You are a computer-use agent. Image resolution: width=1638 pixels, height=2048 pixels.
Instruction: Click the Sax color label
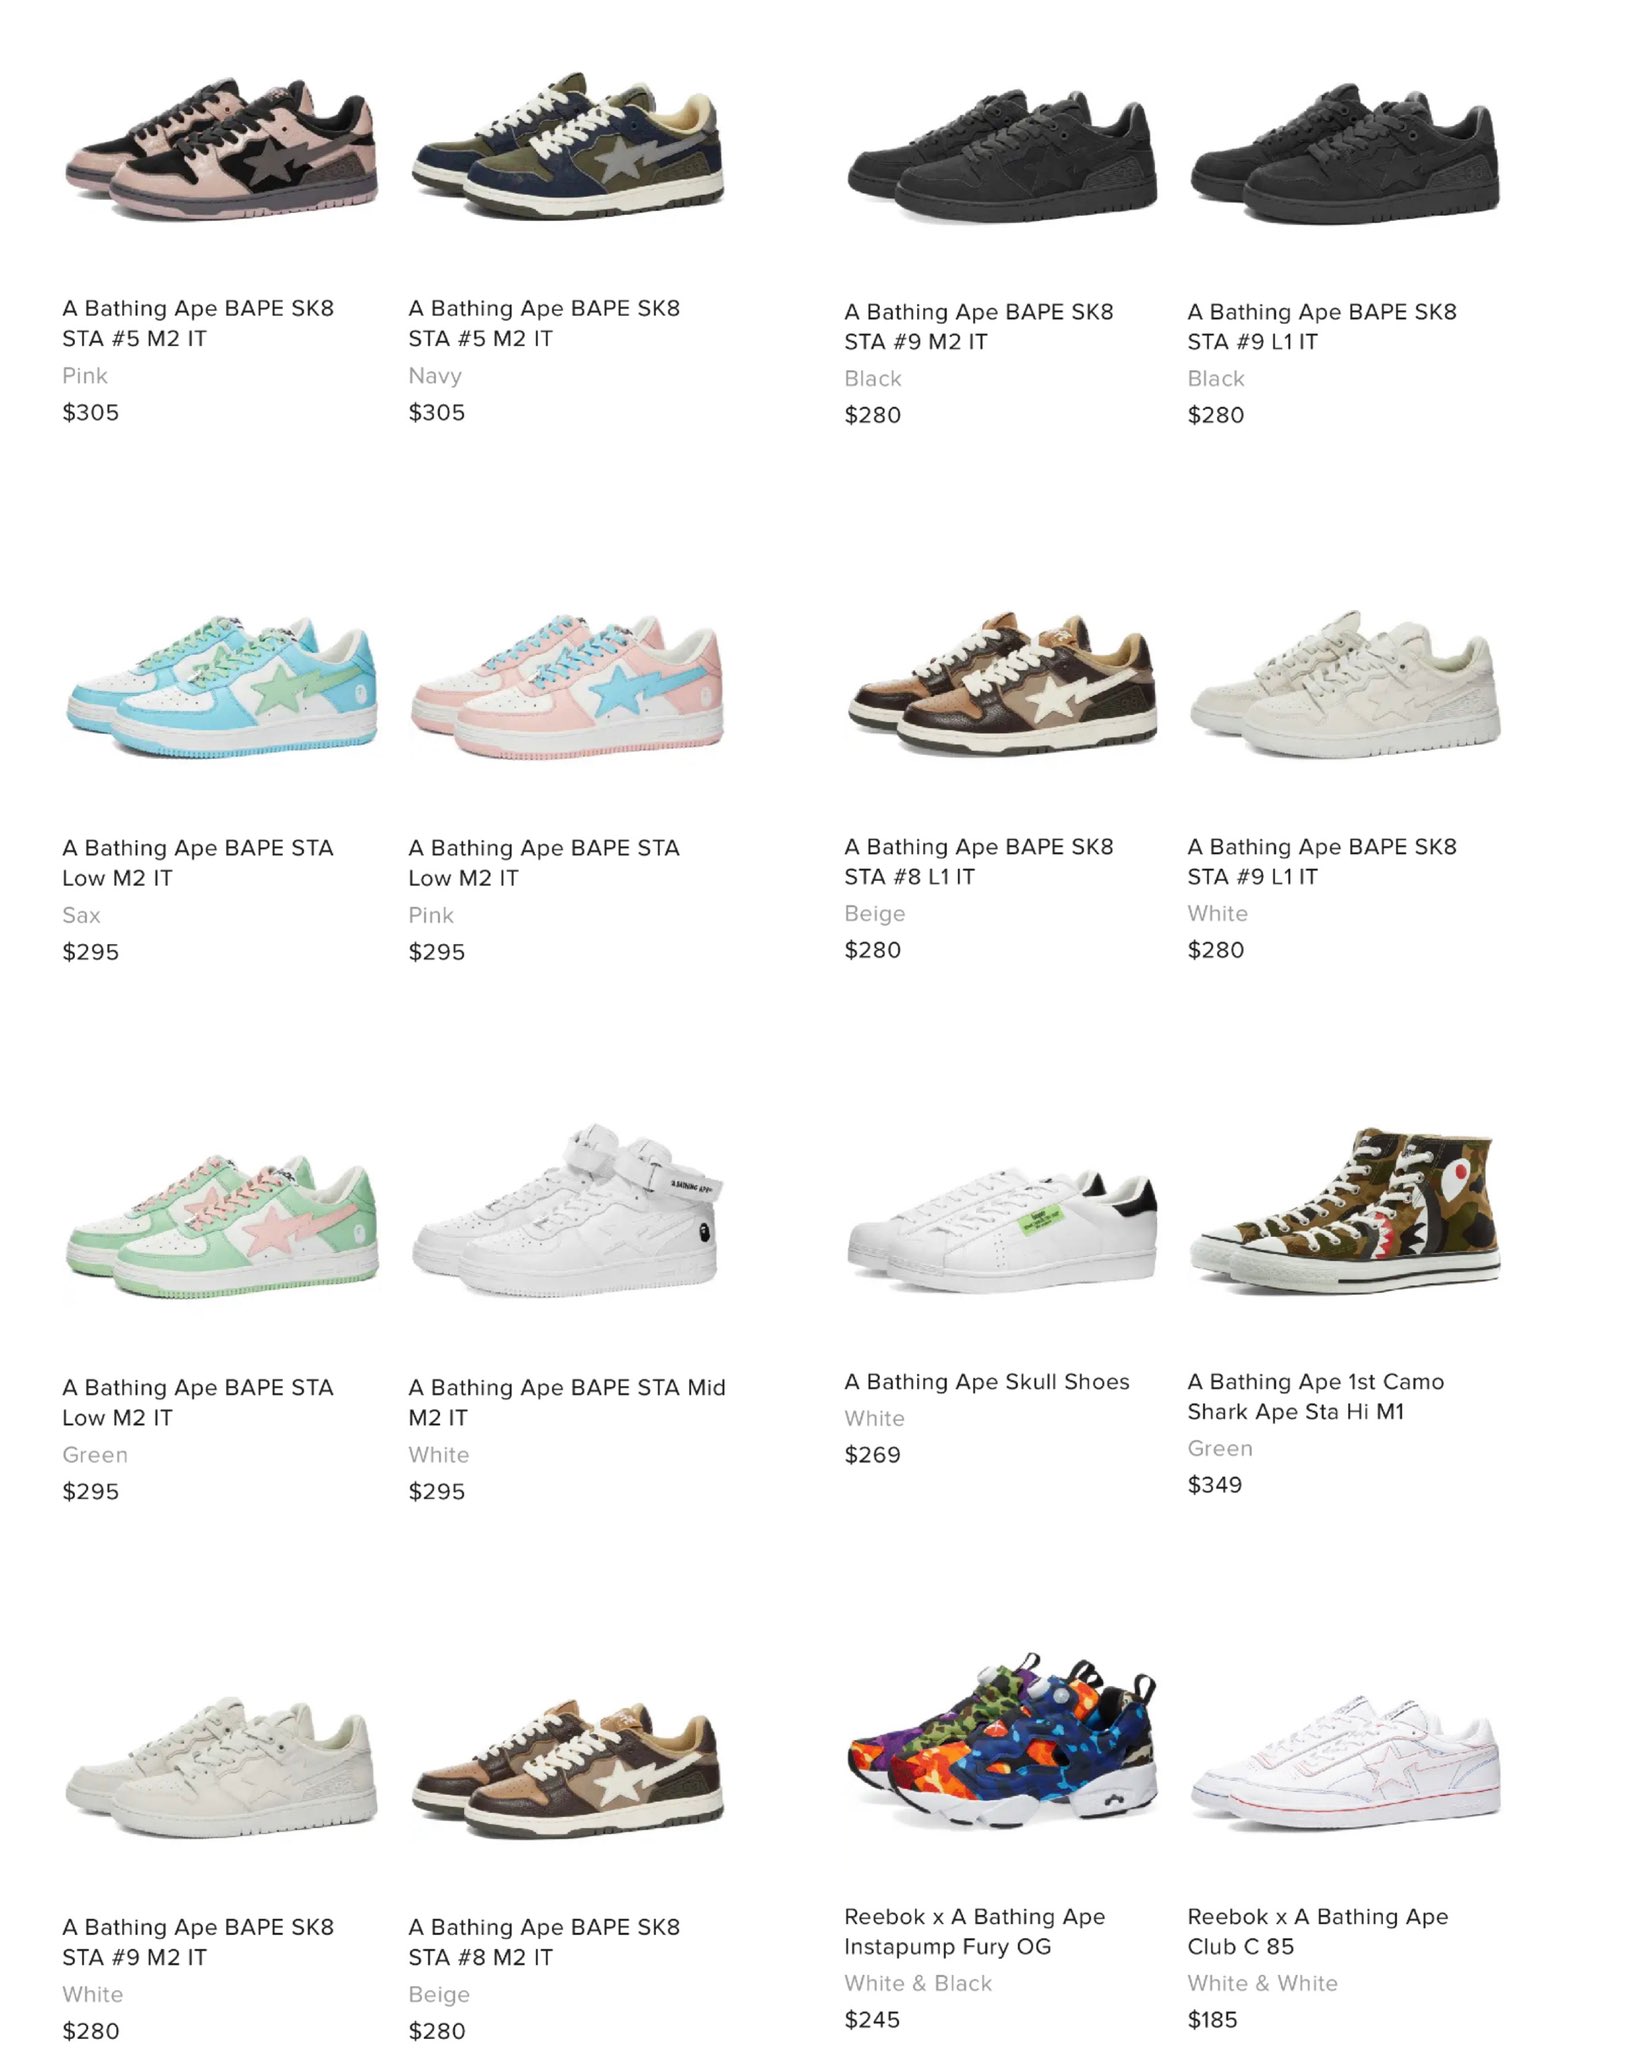82,915
